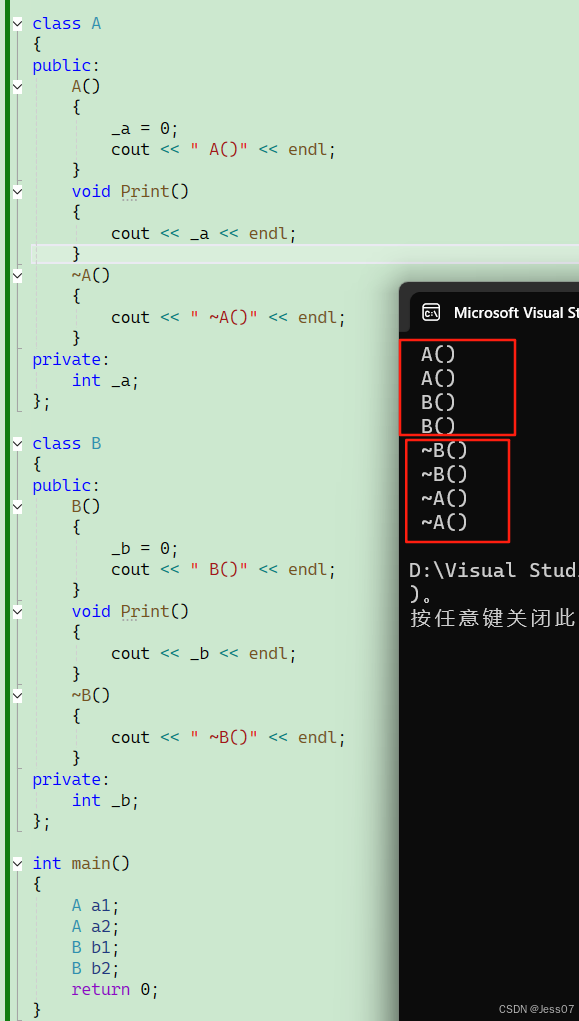
Task: Click the 'int _a;' member declaration
Action: (106, 381)
